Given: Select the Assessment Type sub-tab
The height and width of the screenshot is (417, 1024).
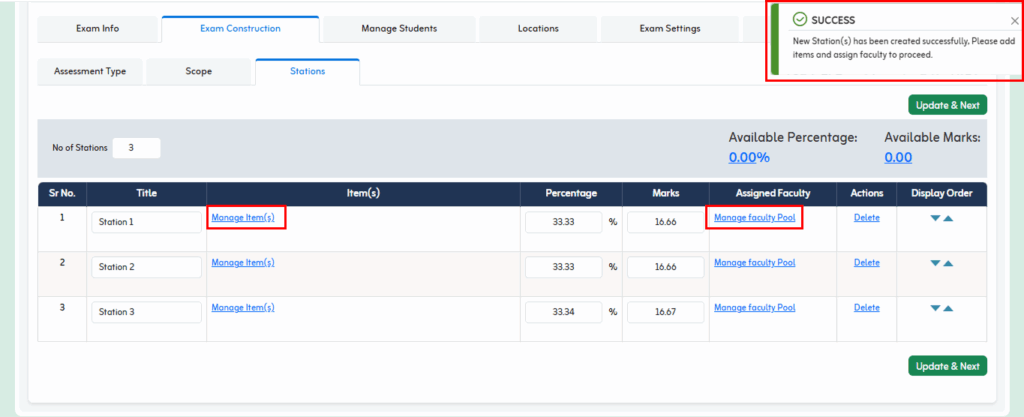Looking at the screenshot, I should point(90,71).
